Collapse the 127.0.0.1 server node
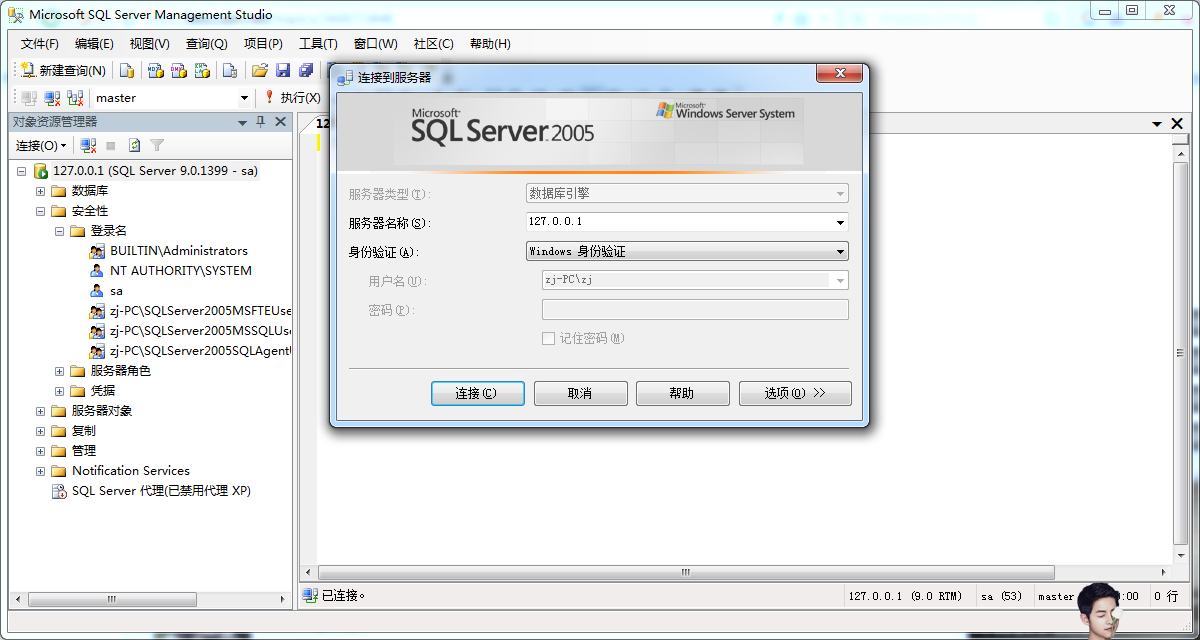 click(21, 171)
